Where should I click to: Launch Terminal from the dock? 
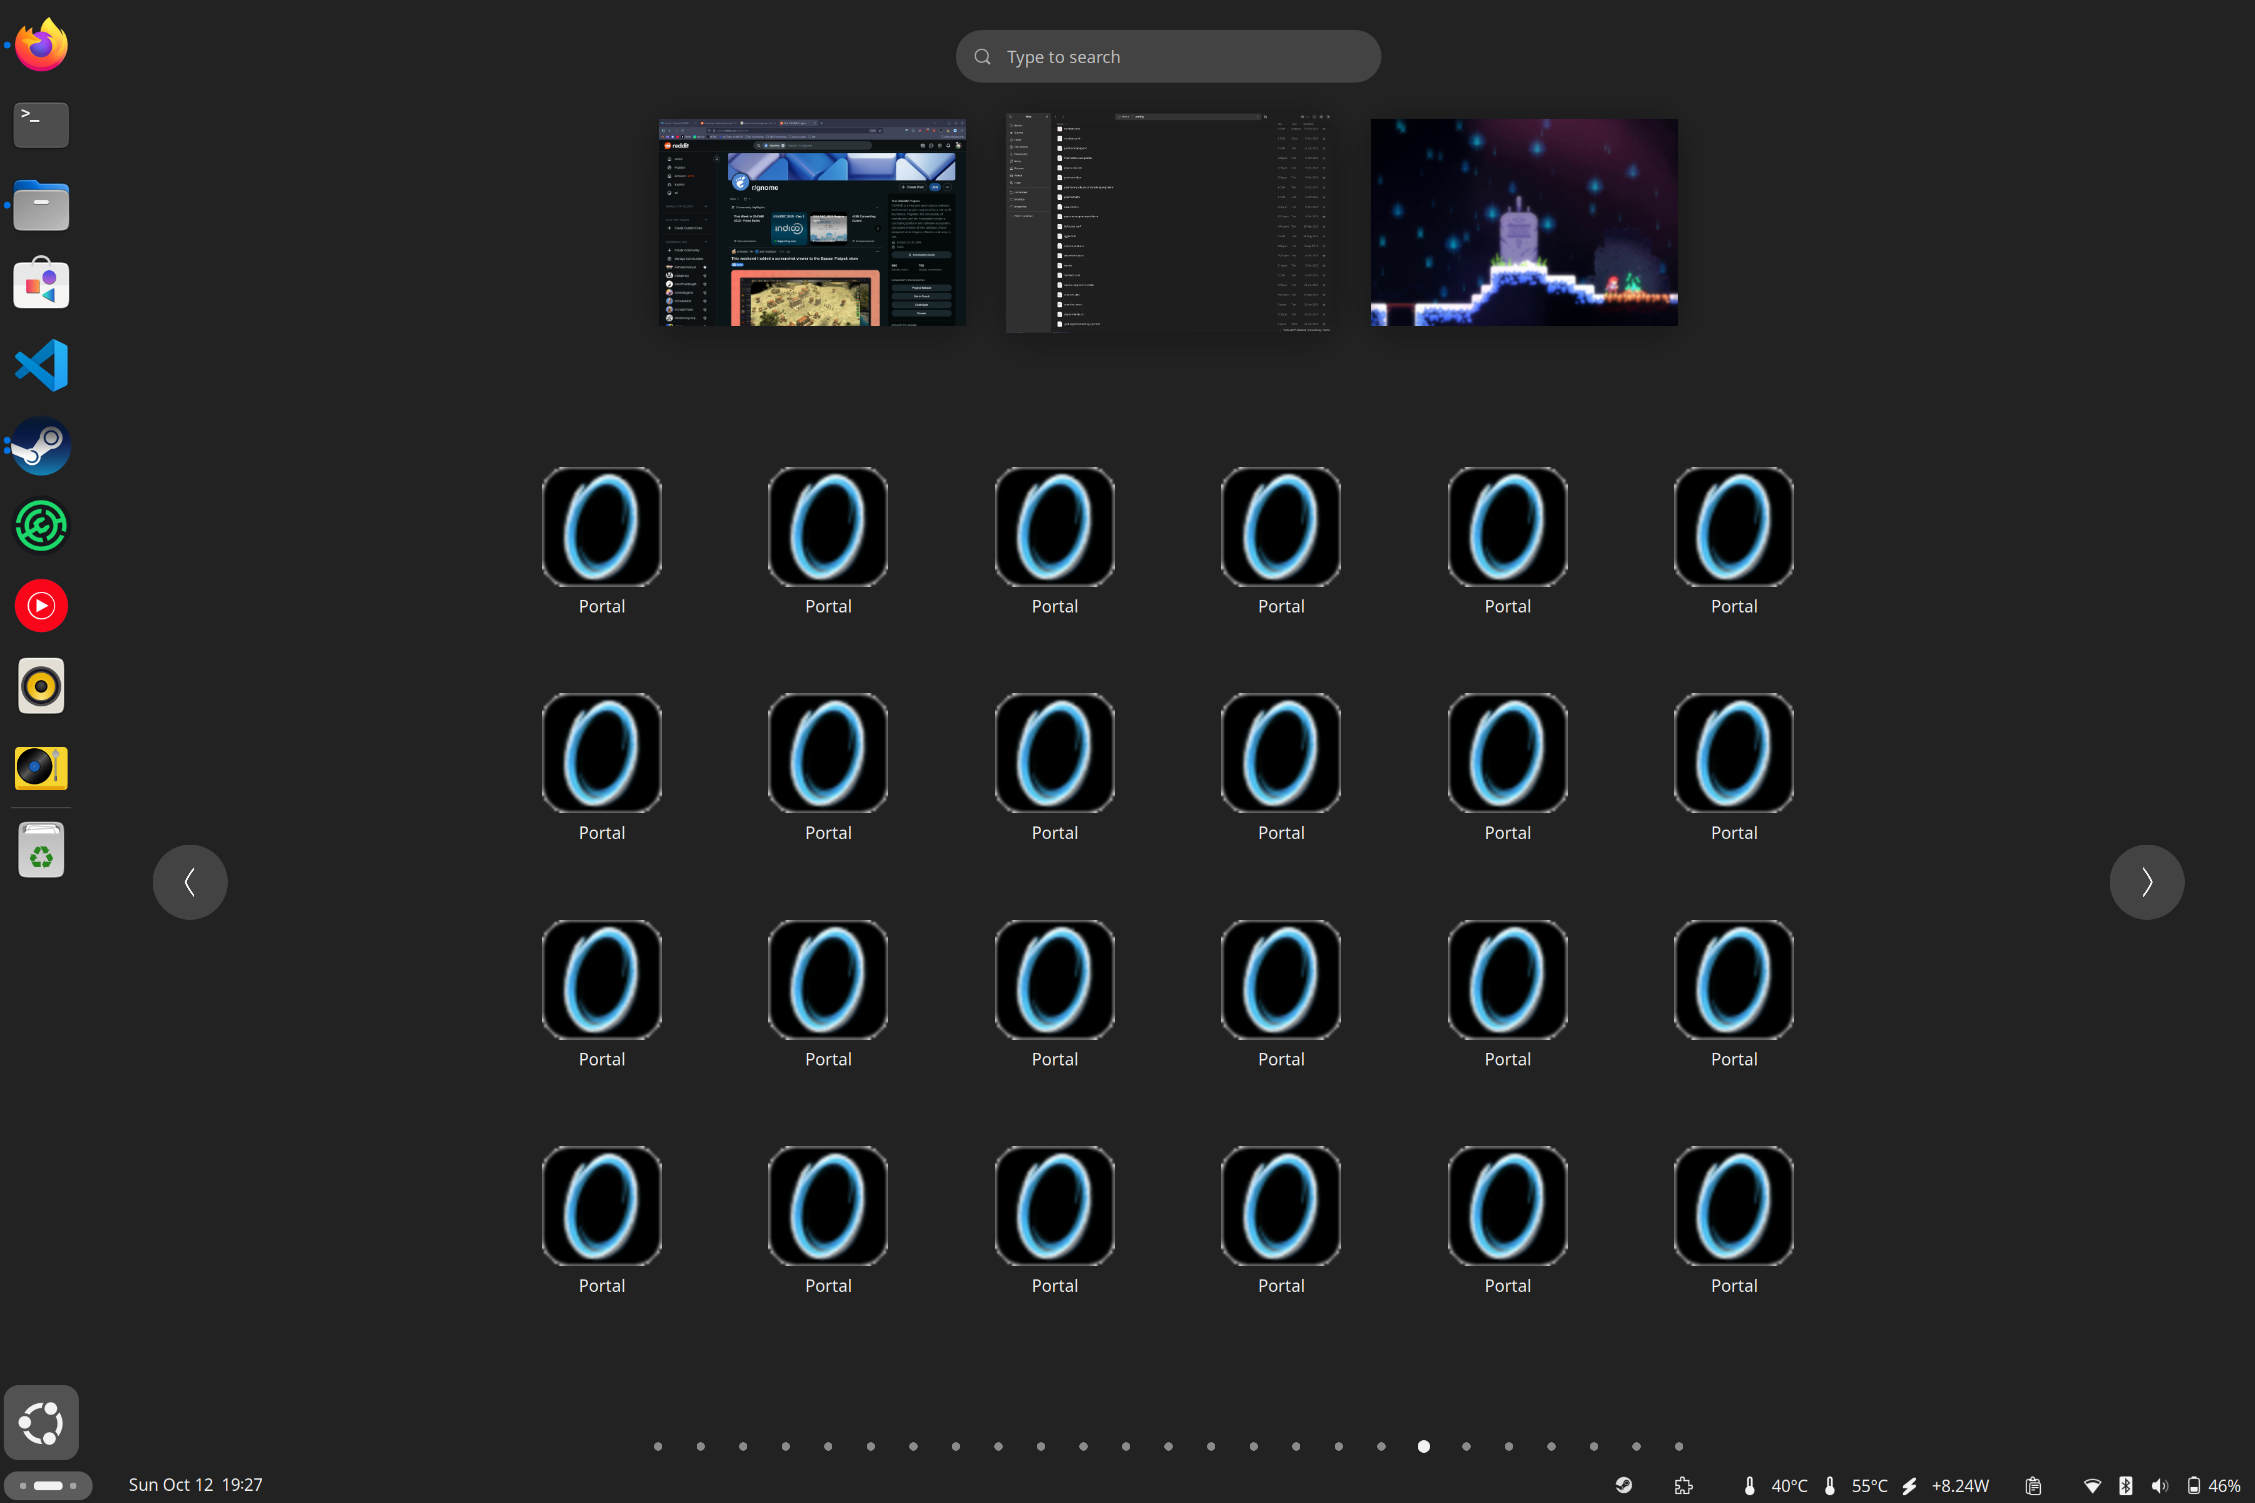[x=41, y=125]
